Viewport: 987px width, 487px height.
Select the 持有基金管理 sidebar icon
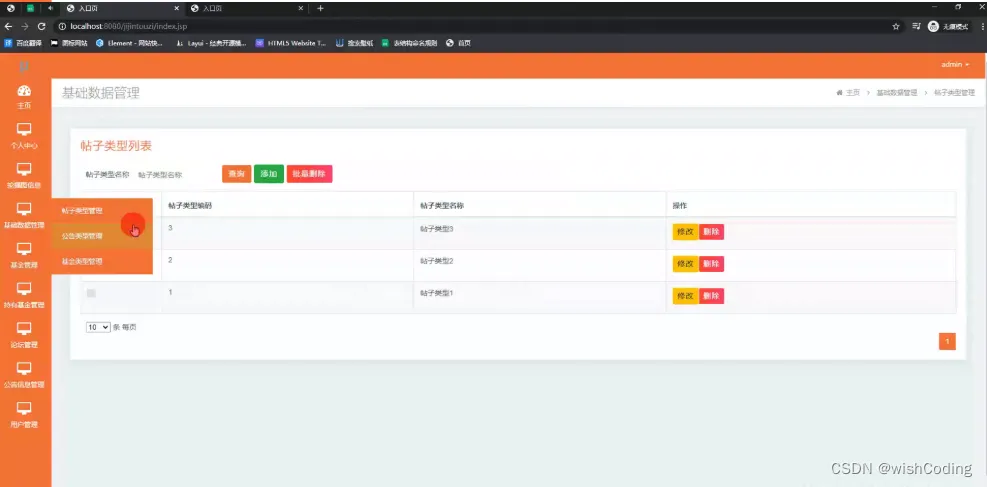click(24, 289)
